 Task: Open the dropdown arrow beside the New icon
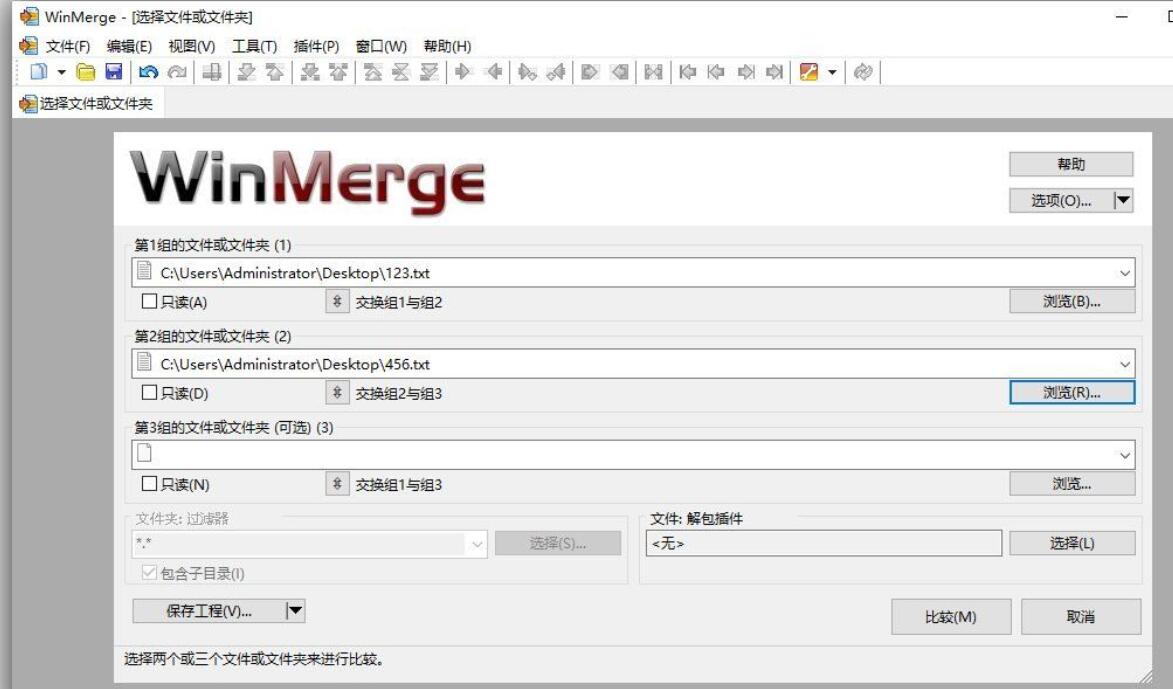(61, 73)
